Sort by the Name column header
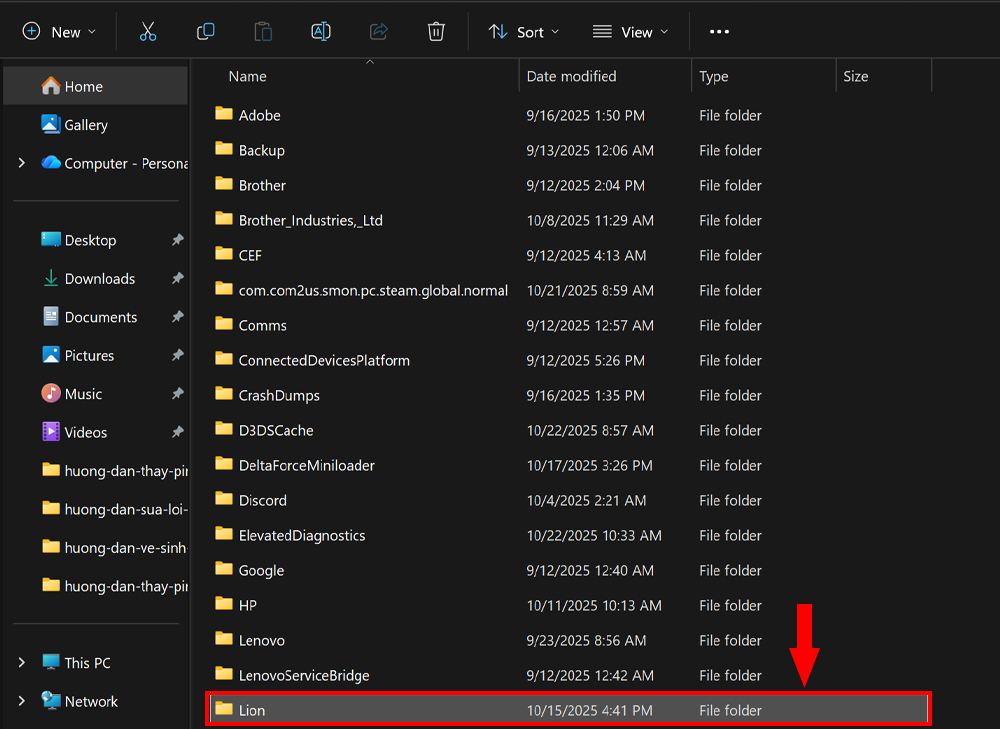Image resolution: width=1000 pixels, height=729 pixels. [x=247, y=76]
